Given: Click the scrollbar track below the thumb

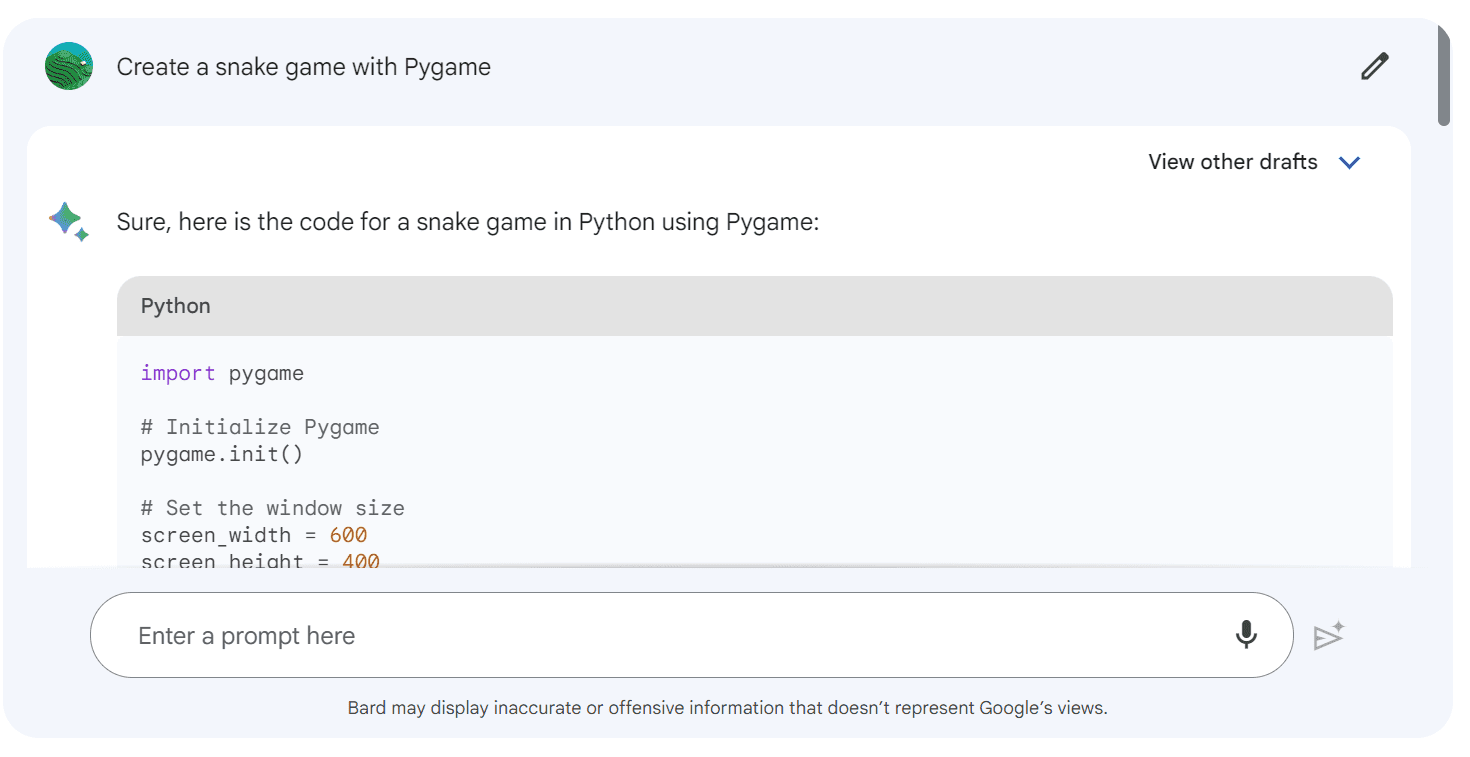Looking at the screenshot, I should pos(1444,430).
